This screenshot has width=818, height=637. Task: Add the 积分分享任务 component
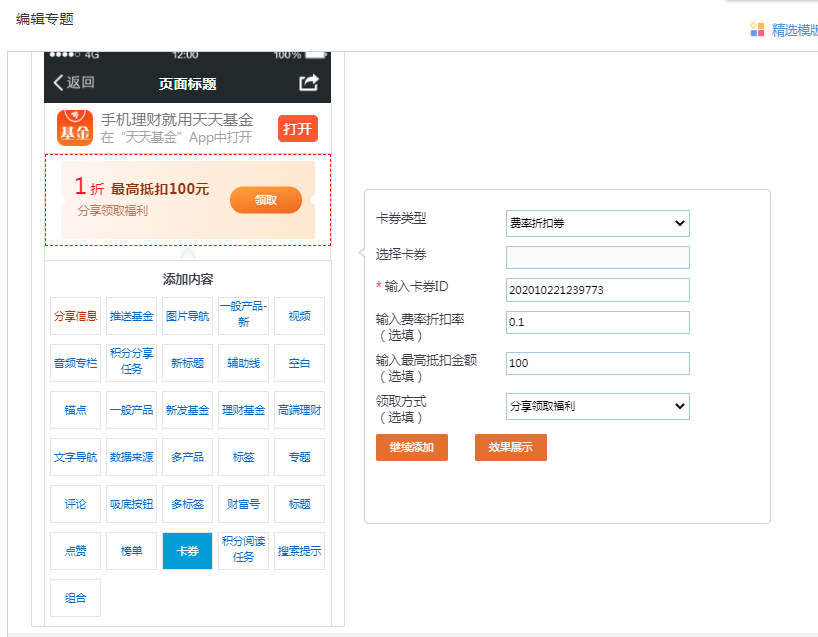pos(131,363)
